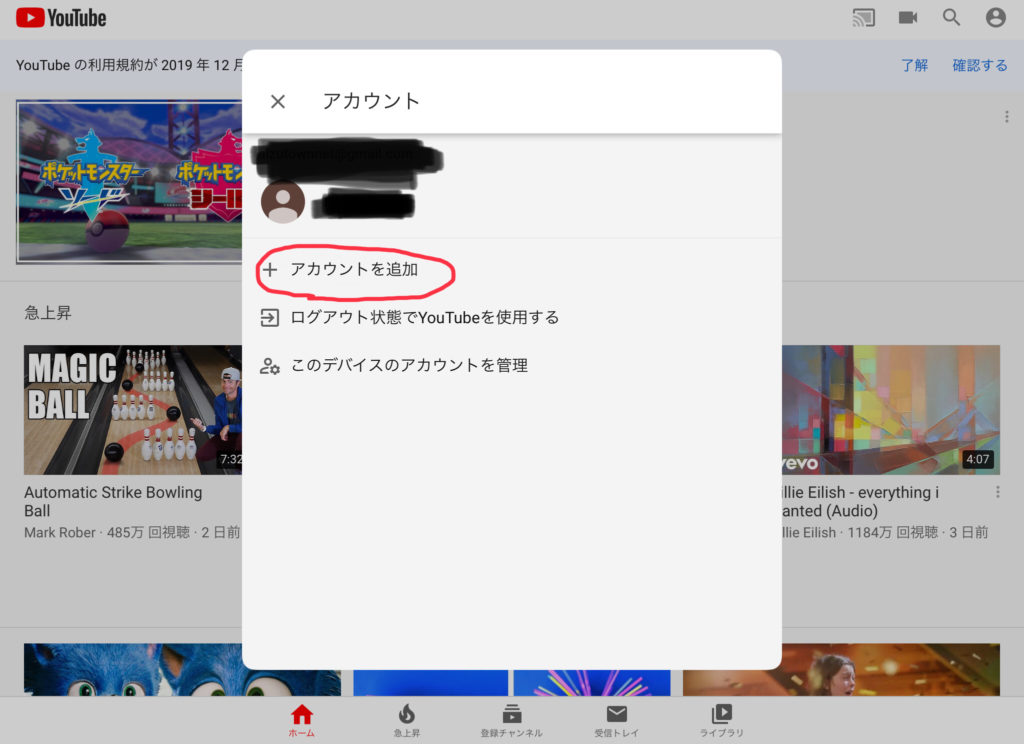Tap the account profile icon in header
The height and width of the screenshot is (744, 1024).
995,18
